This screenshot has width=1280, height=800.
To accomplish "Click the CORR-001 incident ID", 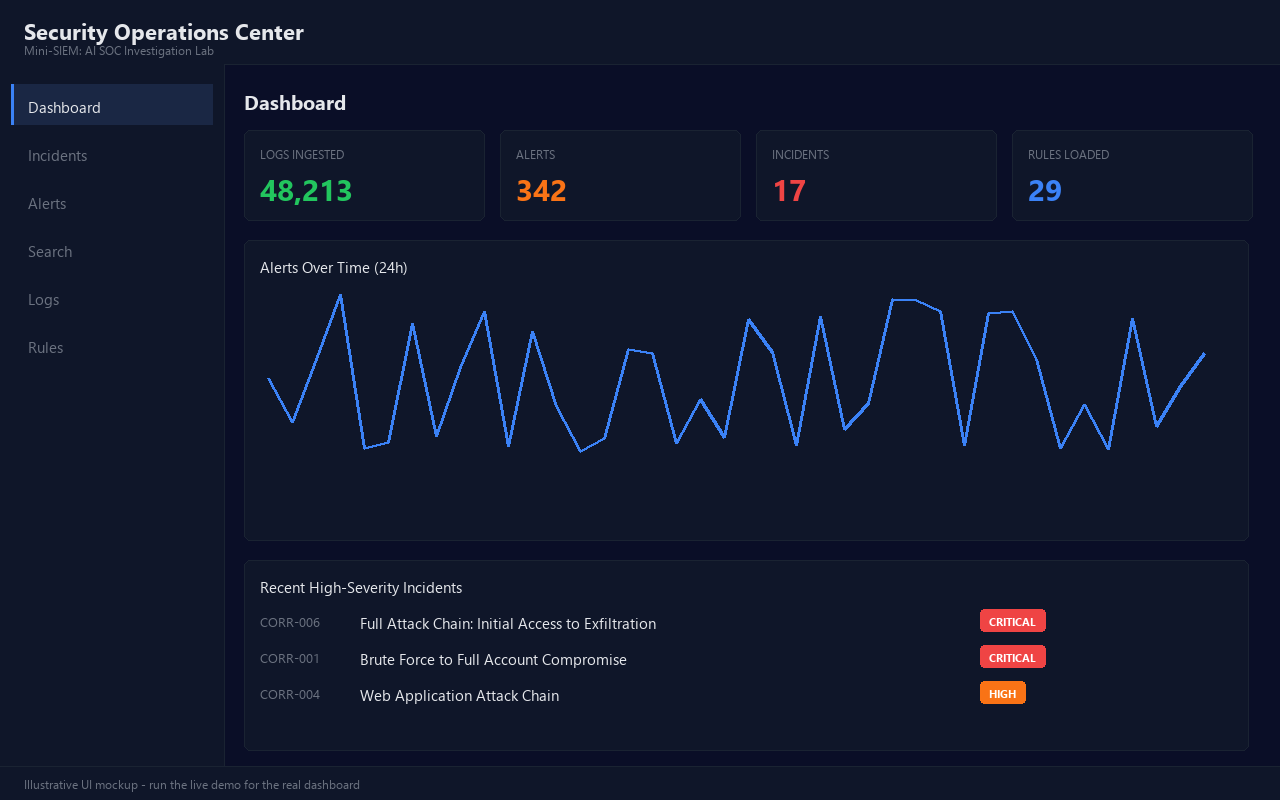I will pyautogui.click(x=290, y=659).
